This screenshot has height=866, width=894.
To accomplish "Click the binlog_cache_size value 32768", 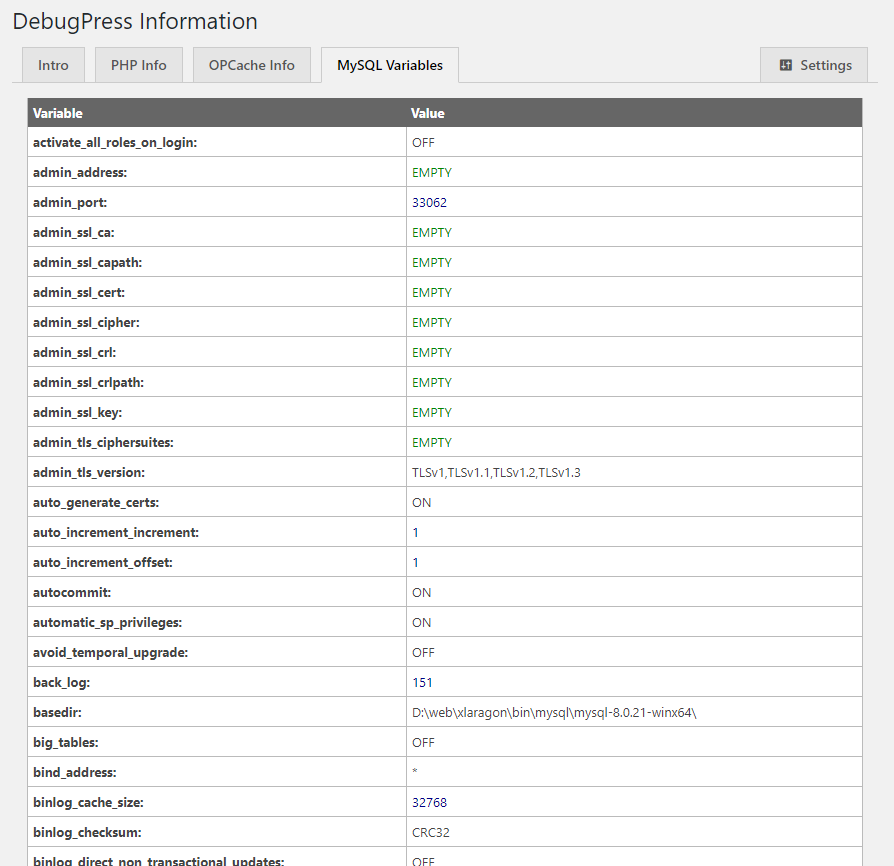I will (x=429, y=802).
